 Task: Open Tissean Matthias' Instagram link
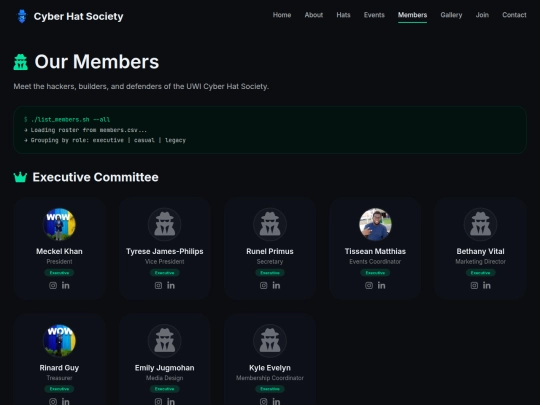[369, 285]
